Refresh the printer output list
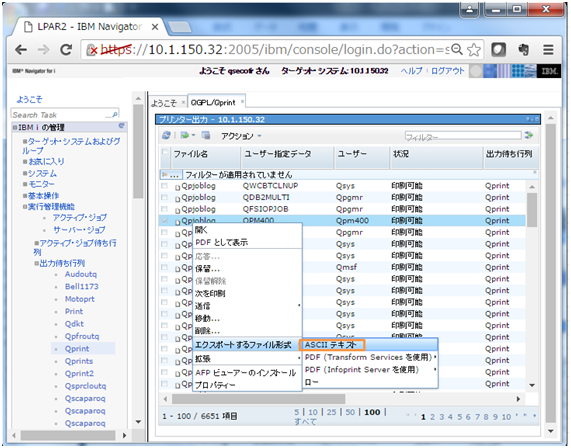 166,135
